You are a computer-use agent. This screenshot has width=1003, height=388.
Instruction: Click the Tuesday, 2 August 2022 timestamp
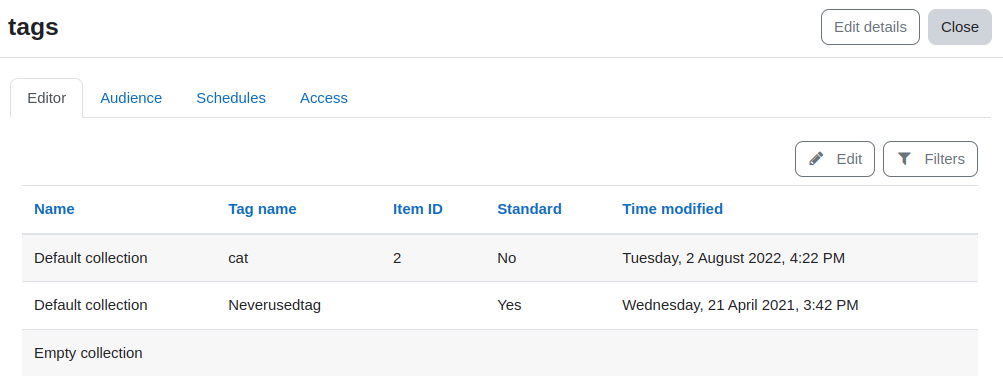734,258
